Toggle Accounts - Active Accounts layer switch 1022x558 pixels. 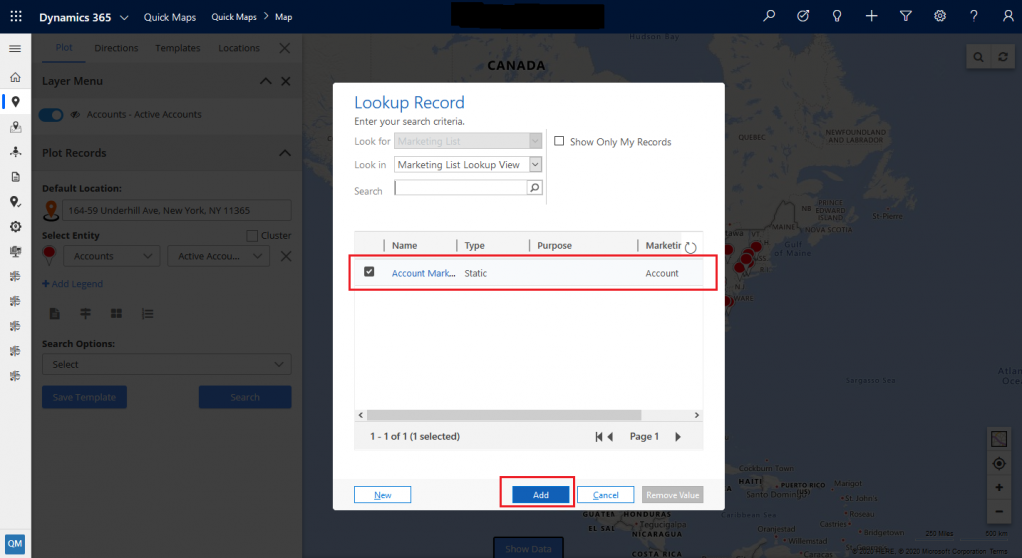click(51, 115)
